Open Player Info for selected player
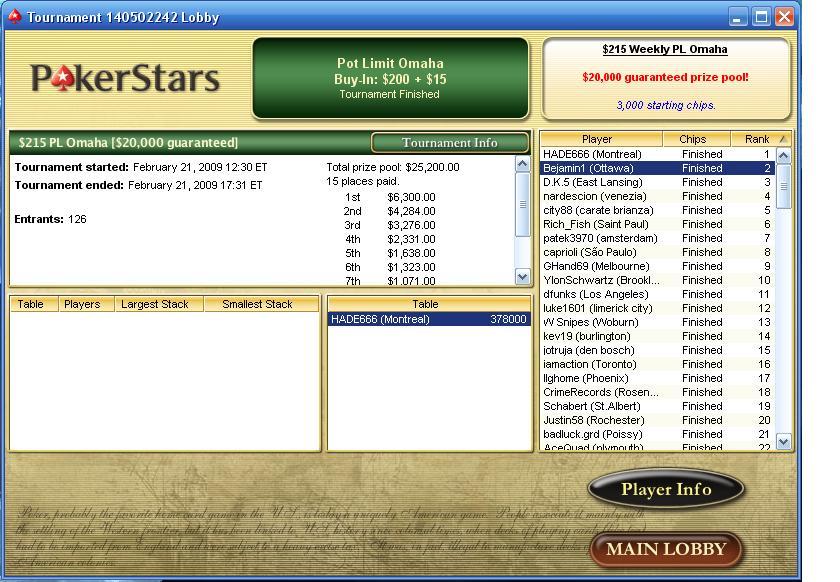 pos(666,489)
